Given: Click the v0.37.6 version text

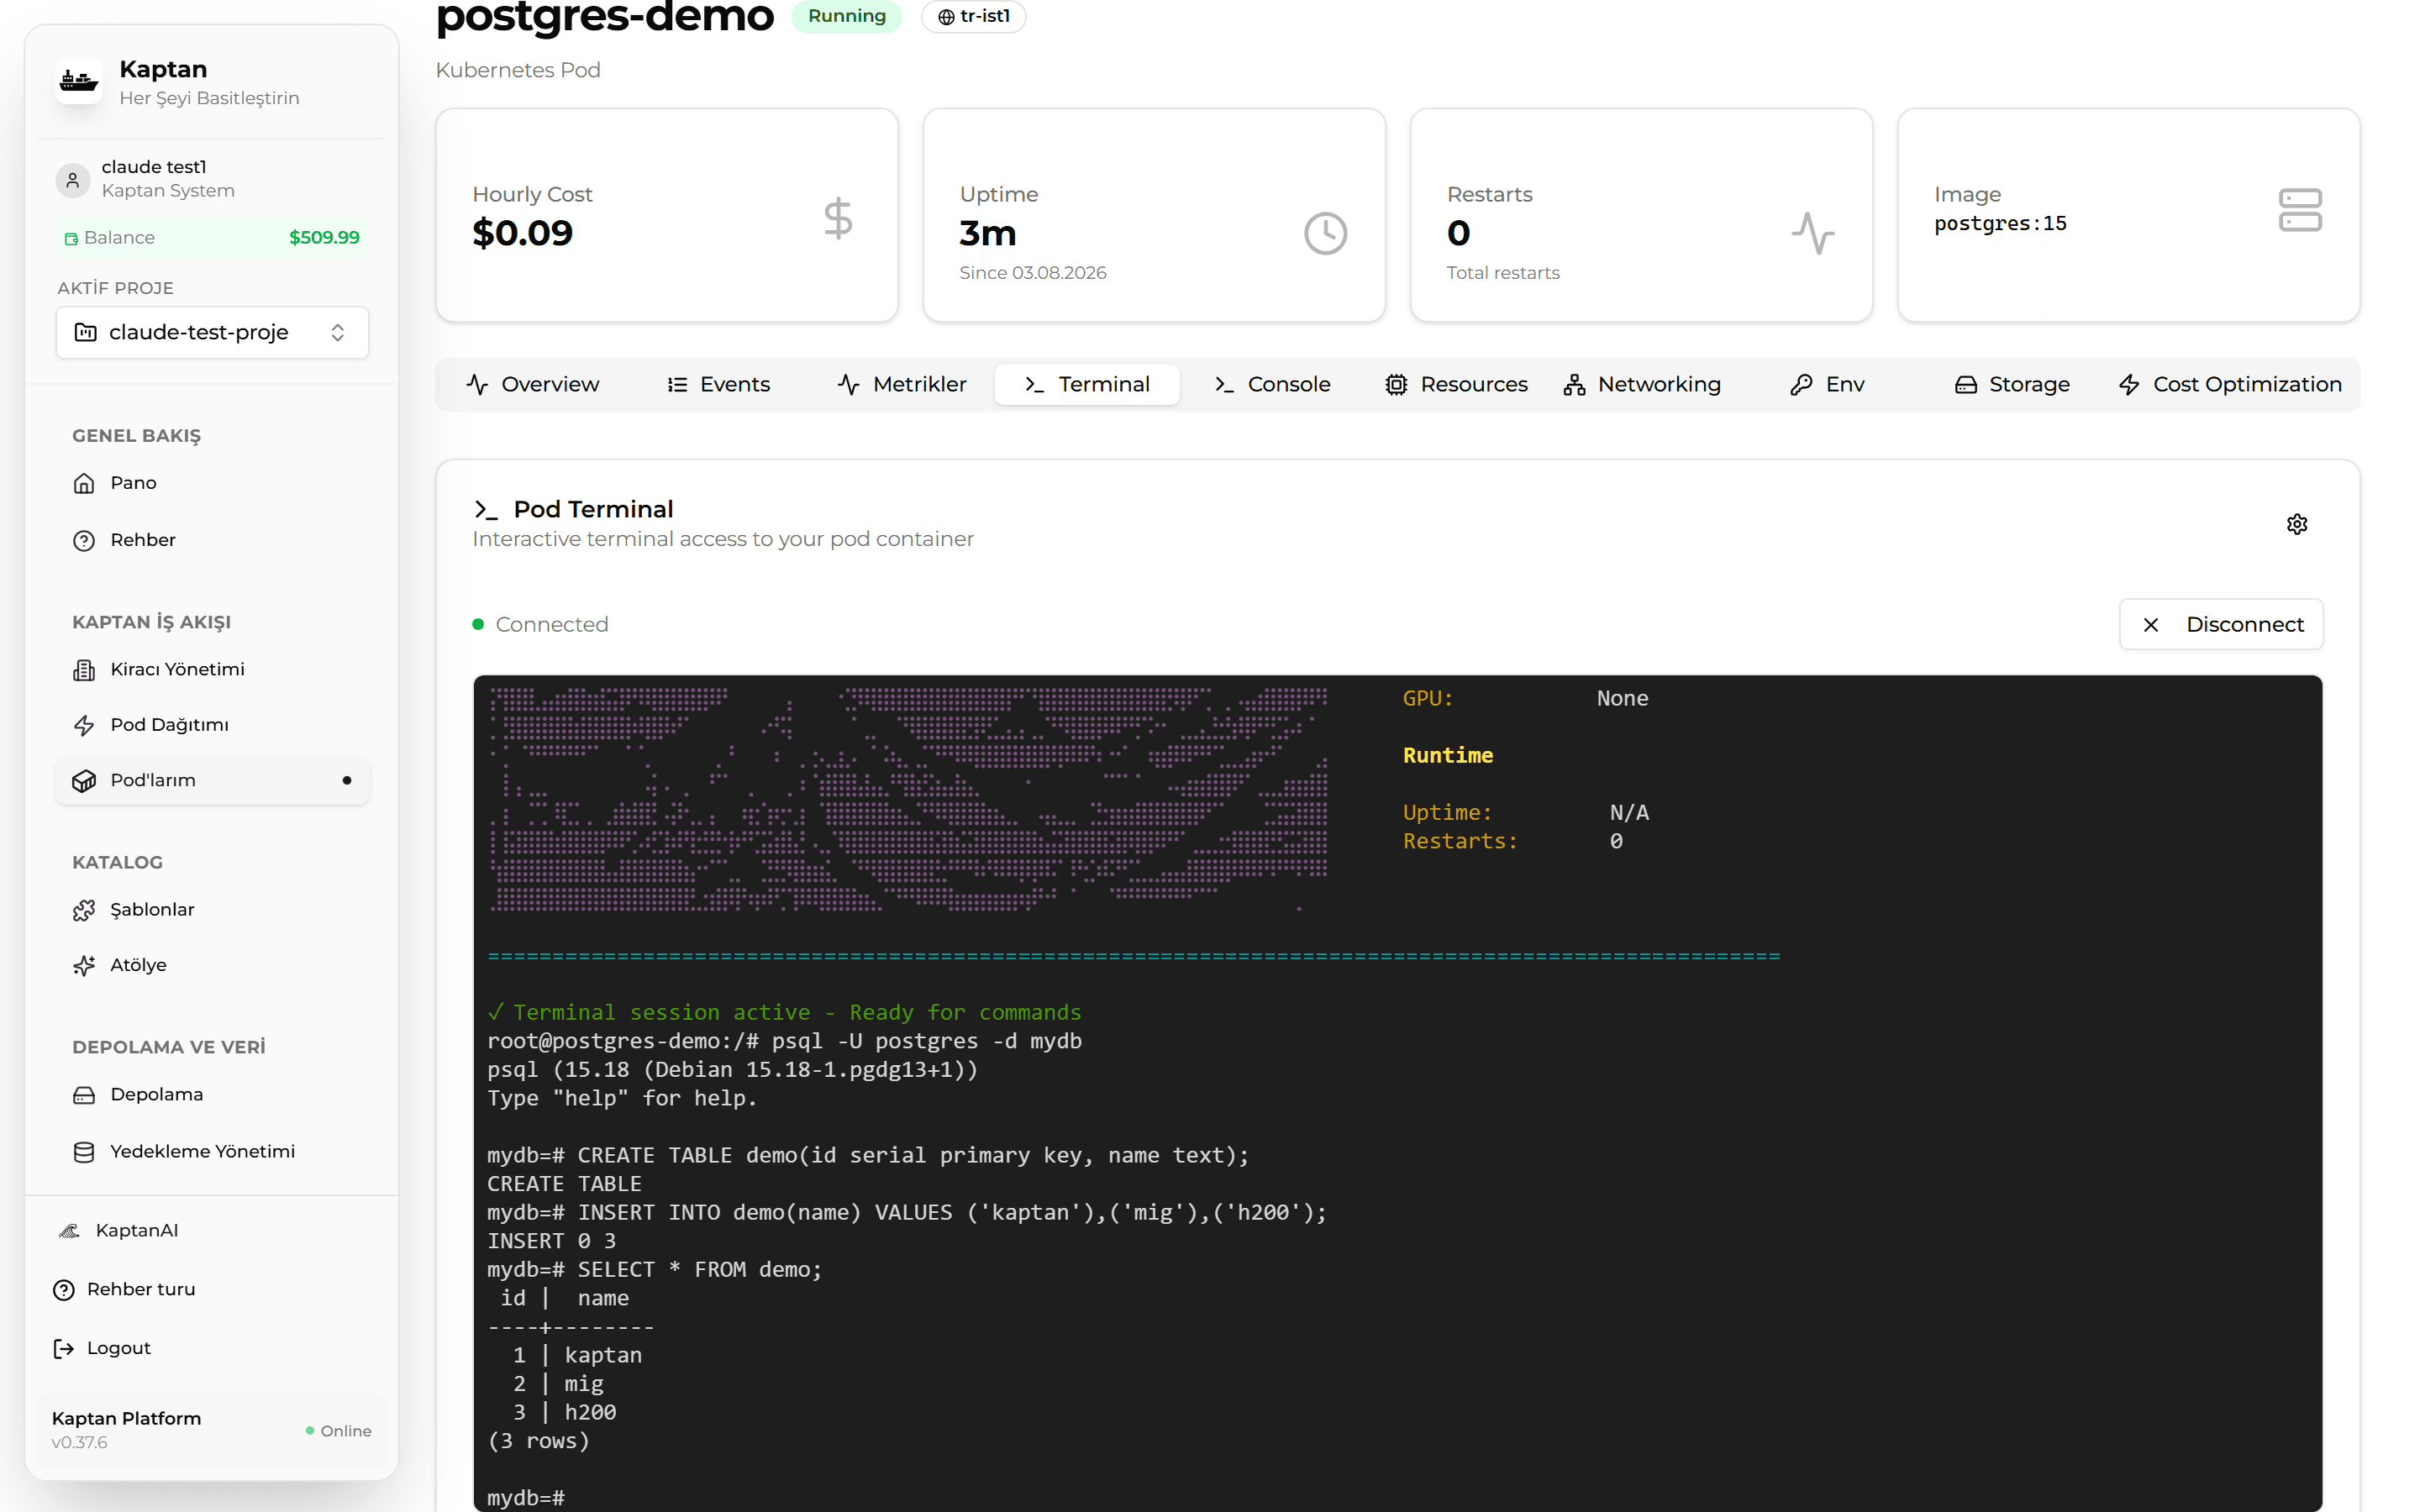Looking at the screenshot, I should tap(79, 1442).
